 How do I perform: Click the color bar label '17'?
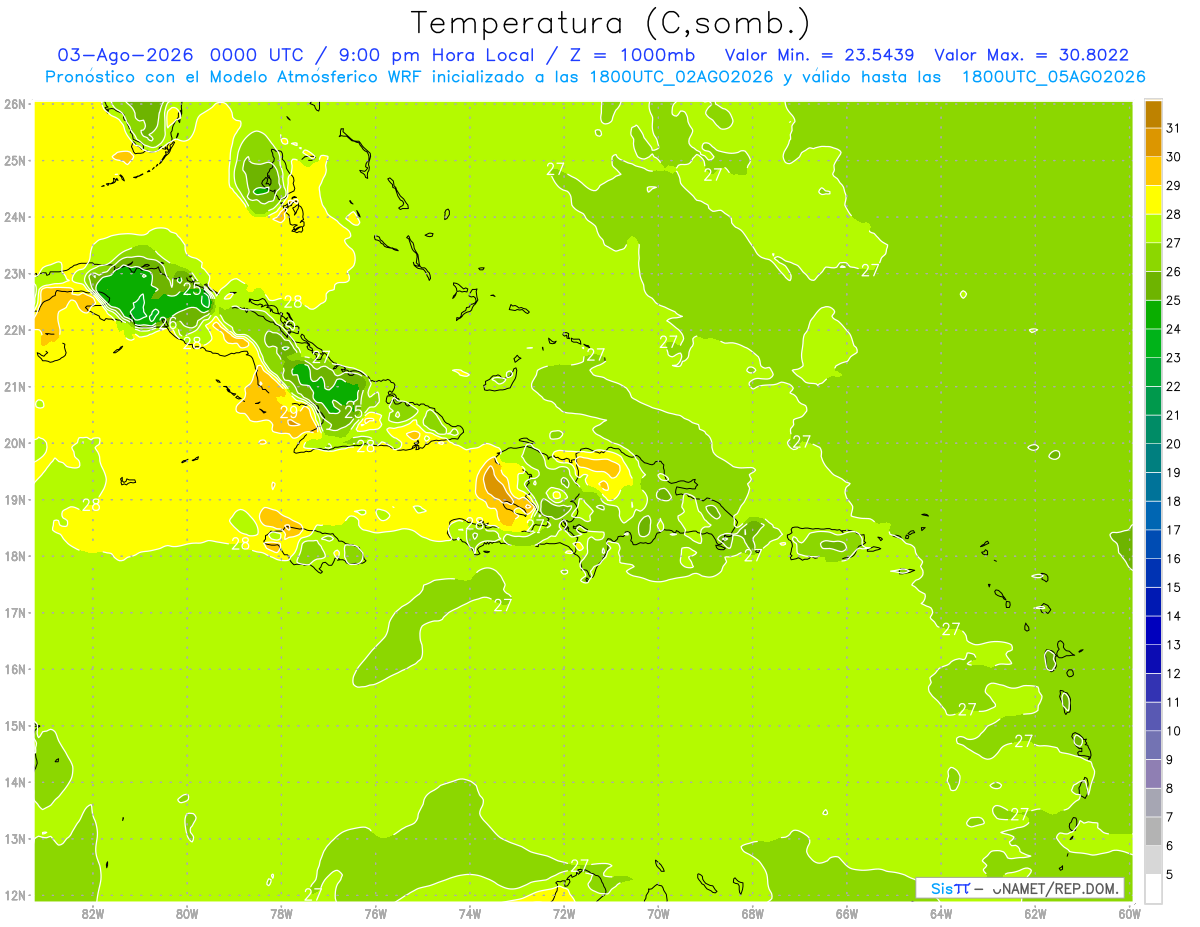point(1174,530)
